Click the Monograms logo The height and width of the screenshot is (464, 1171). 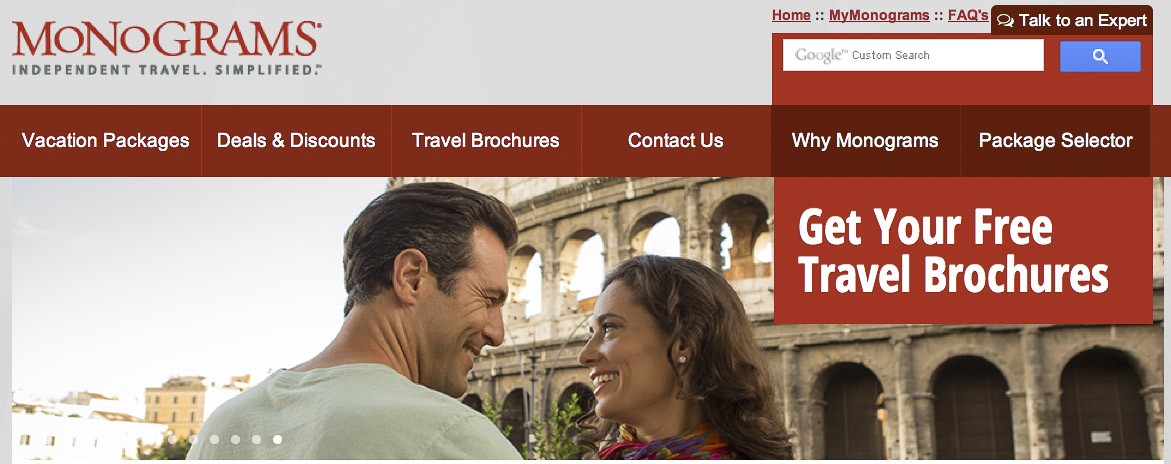click(x=167, y=48)
